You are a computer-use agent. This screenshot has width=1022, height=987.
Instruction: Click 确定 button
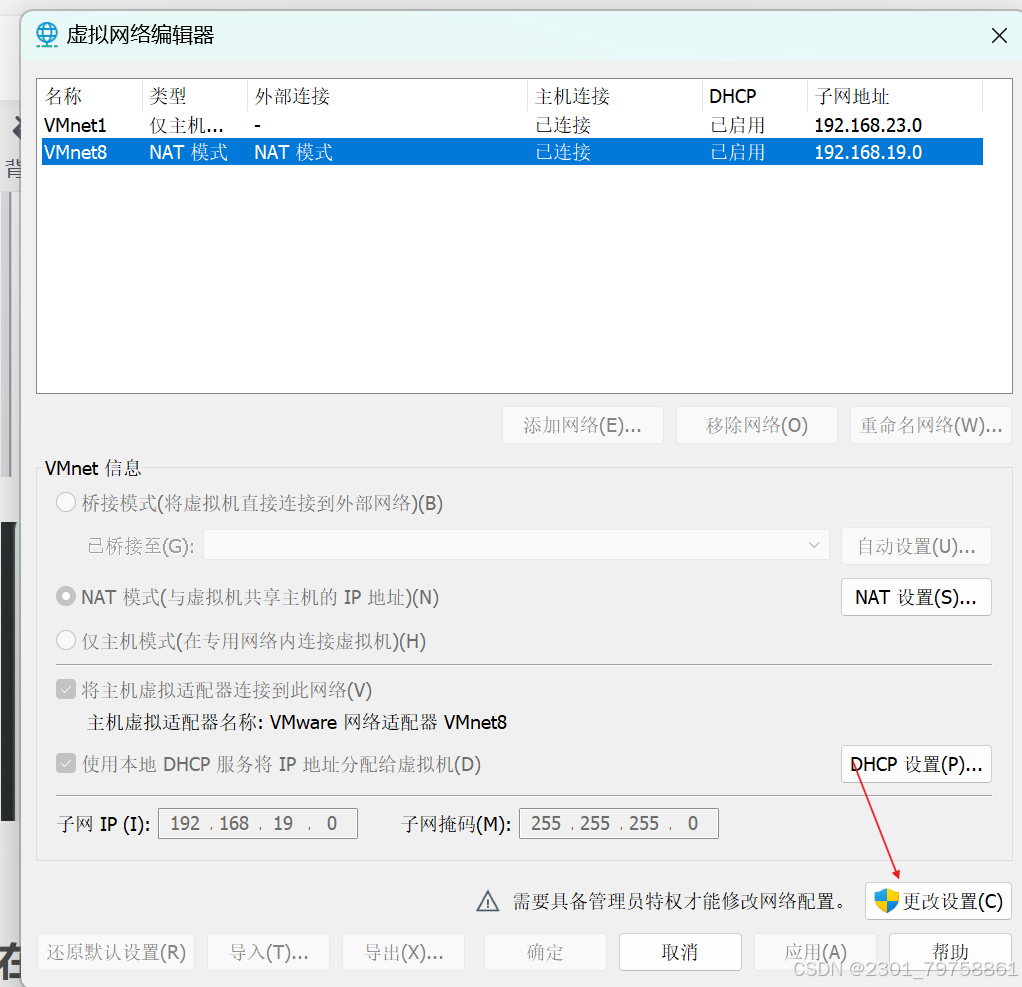[546, 952]
